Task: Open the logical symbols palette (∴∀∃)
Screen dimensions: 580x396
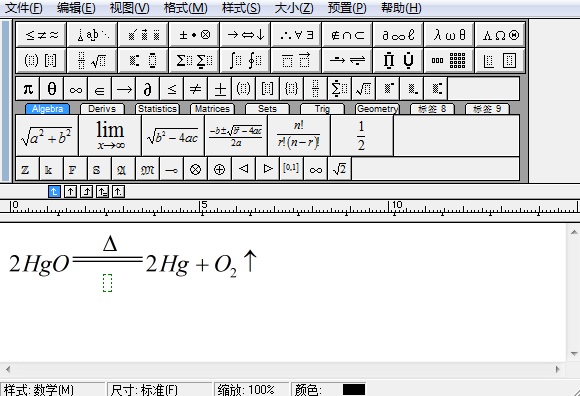Action: tap(297, 34)
